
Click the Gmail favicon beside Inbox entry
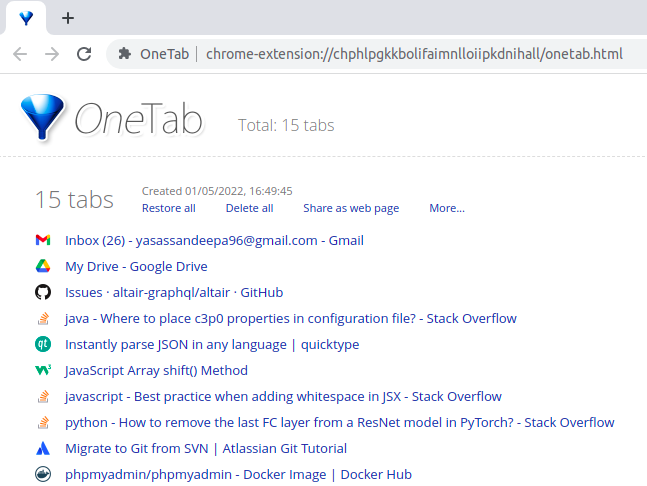(x=43, y=240)
